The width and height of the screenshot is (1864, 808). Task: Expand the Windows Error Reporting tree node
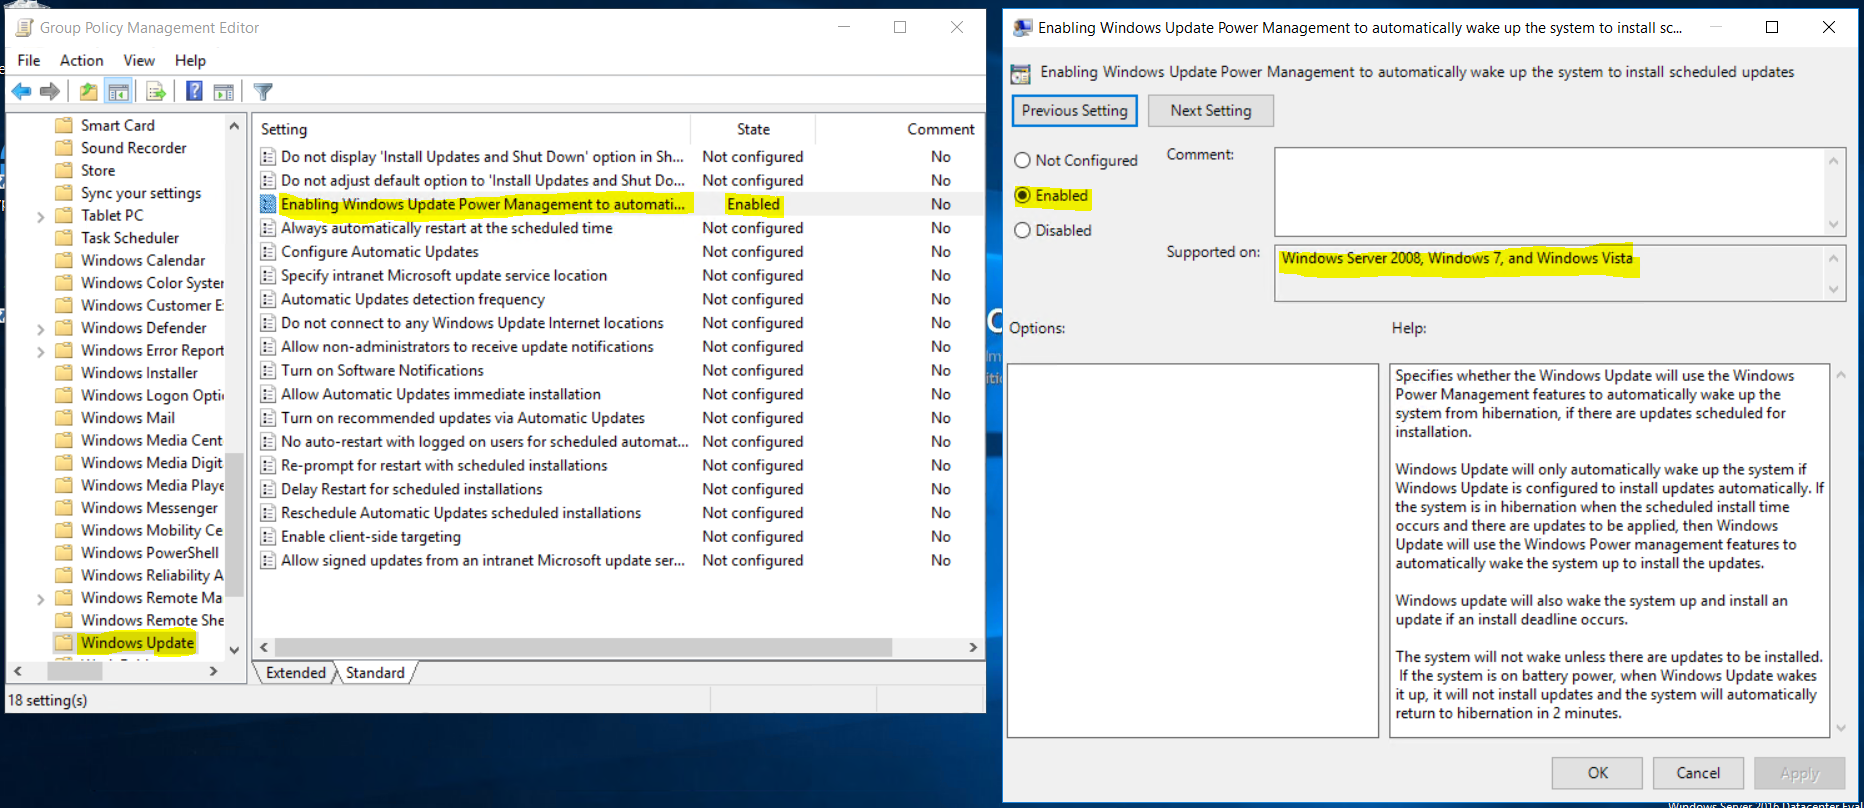pyautogui.click(x=40, y=351)
